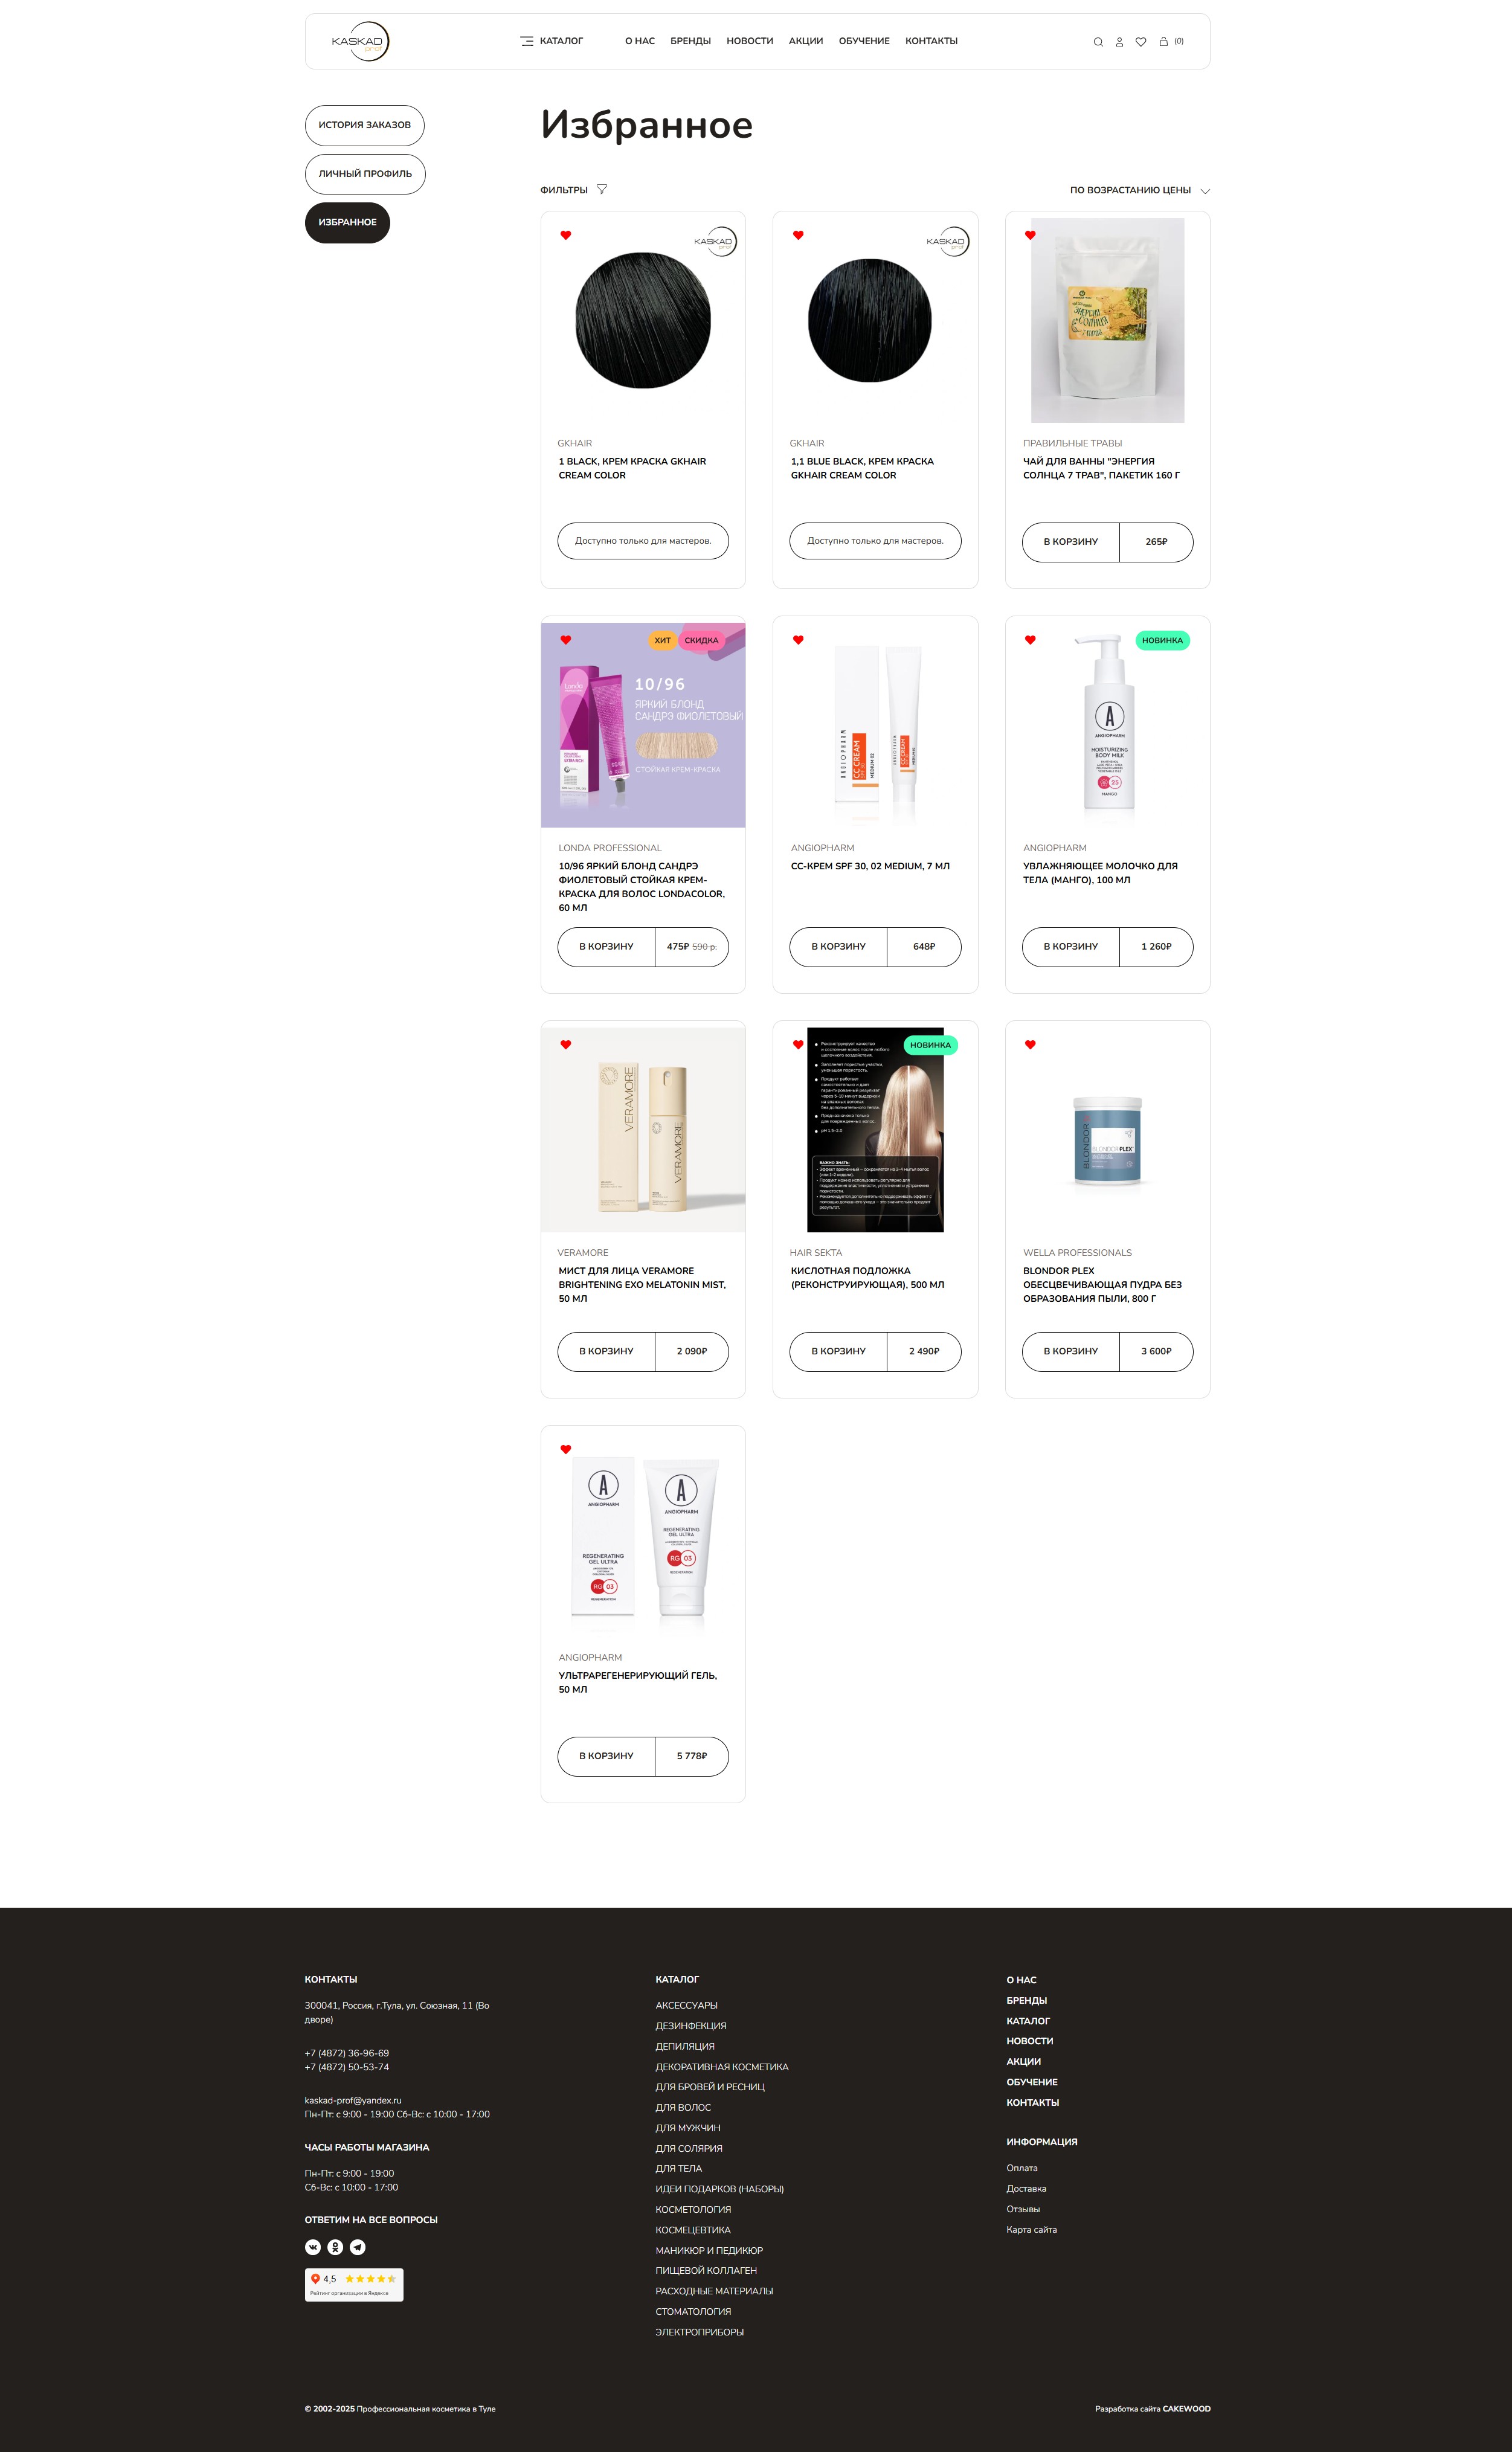
Task: Toggle heart on Blondor Plex powder
Action: click(1030, 1045)
